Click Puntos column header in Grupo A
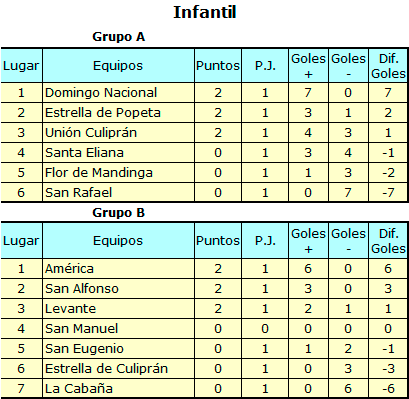Screen dimensions: 409x399 coord(218,66)
